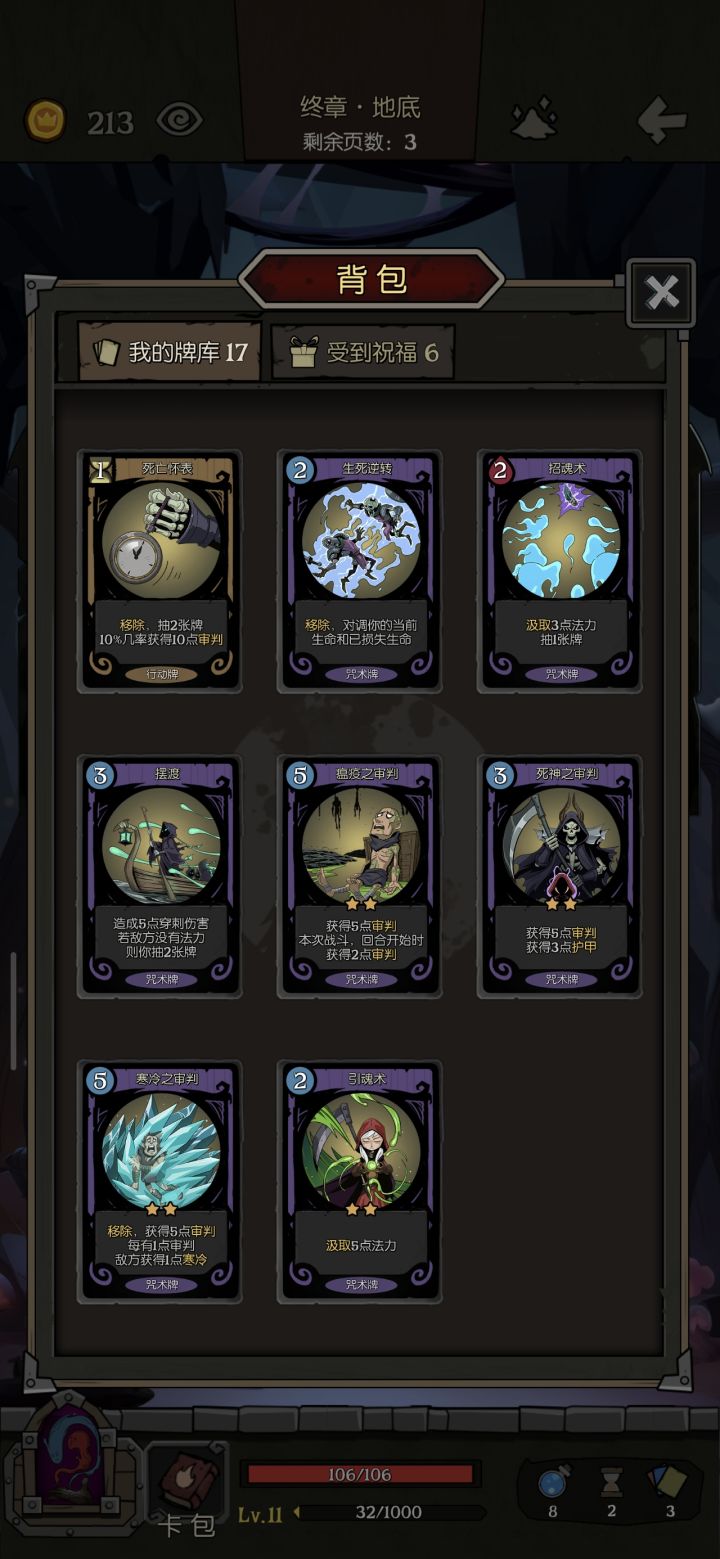Viewport: 720px width, 1559px height.
Task: Switch to 我的牌库 17 tab
Action: pyautogui.click(x=170, y=352)
